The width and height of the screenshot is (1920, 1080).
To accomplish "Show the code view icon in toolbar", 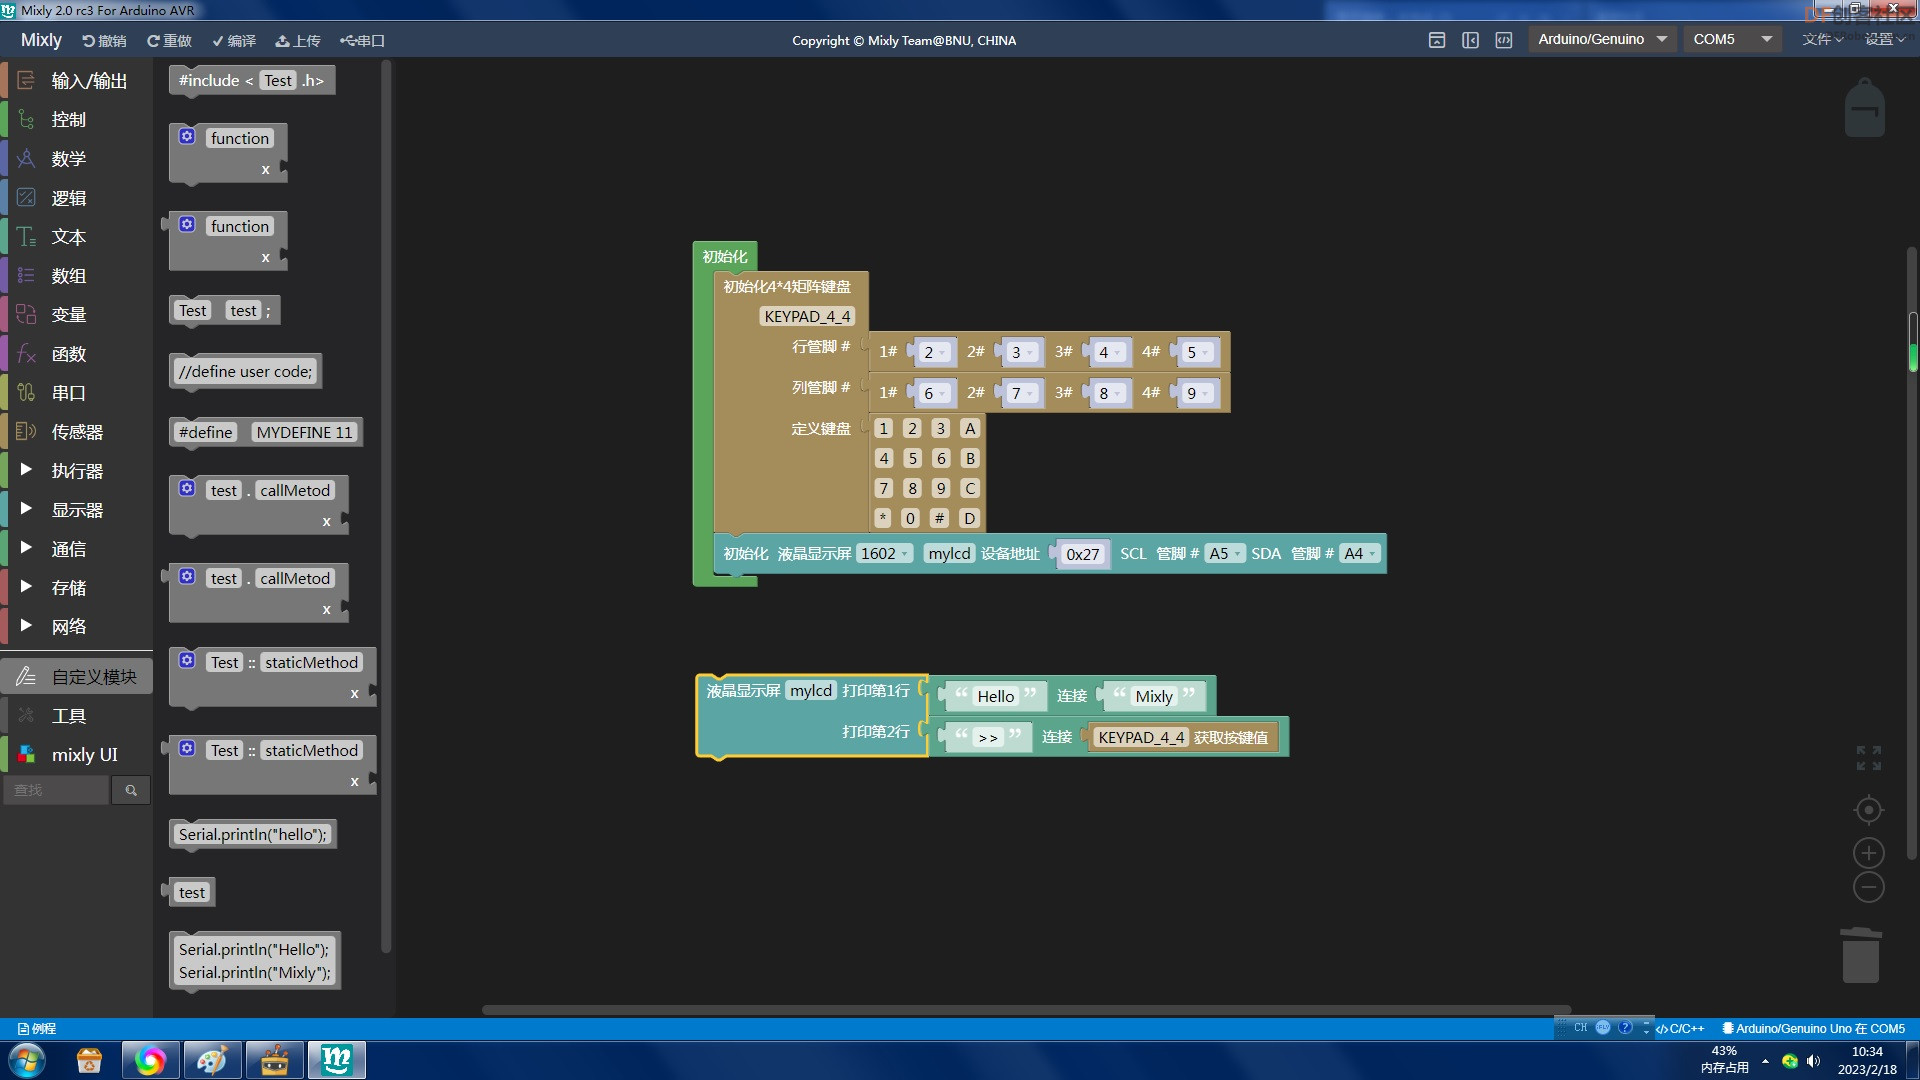I will (1503, 40).
